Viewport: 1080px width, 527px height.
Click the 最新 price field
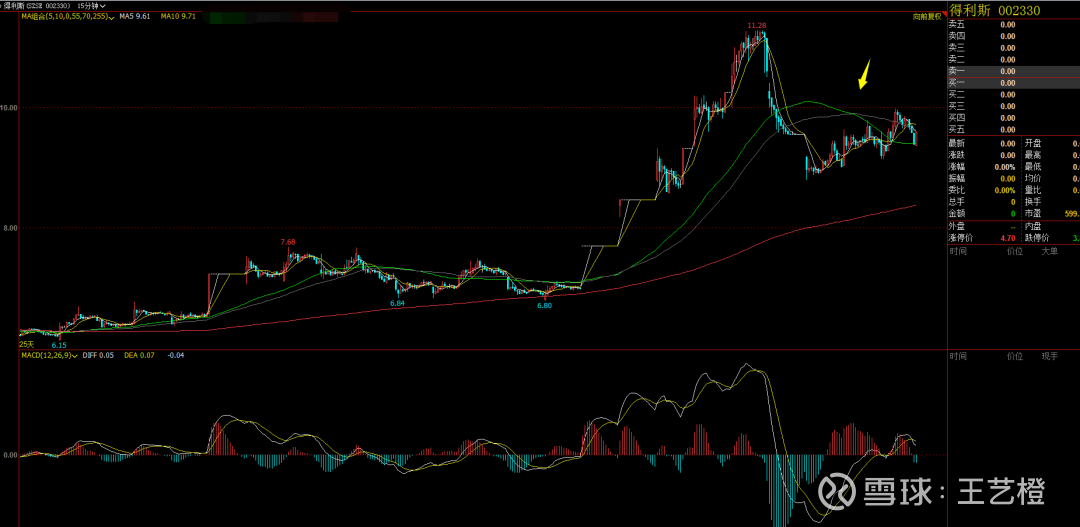pos(983,143)
